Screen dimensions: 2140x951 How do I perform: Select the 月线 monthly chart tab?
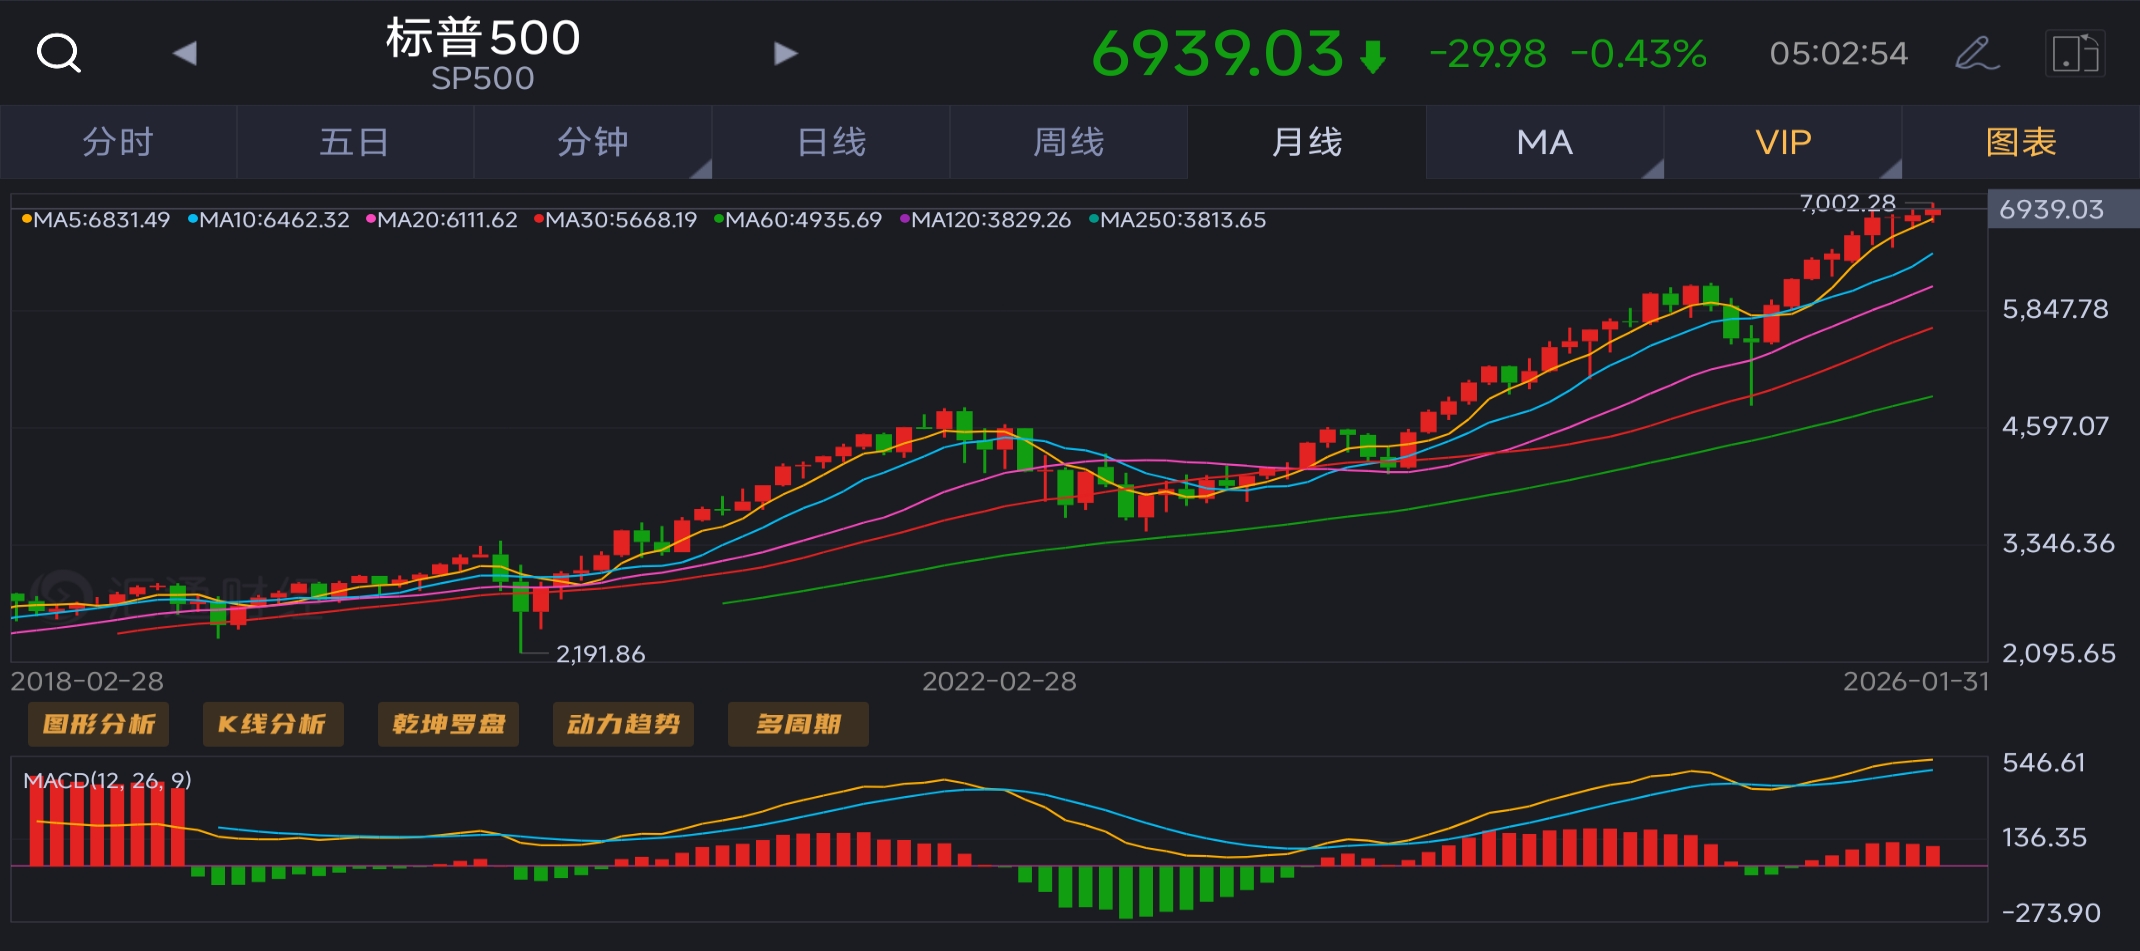click(x=1307, y=142)
